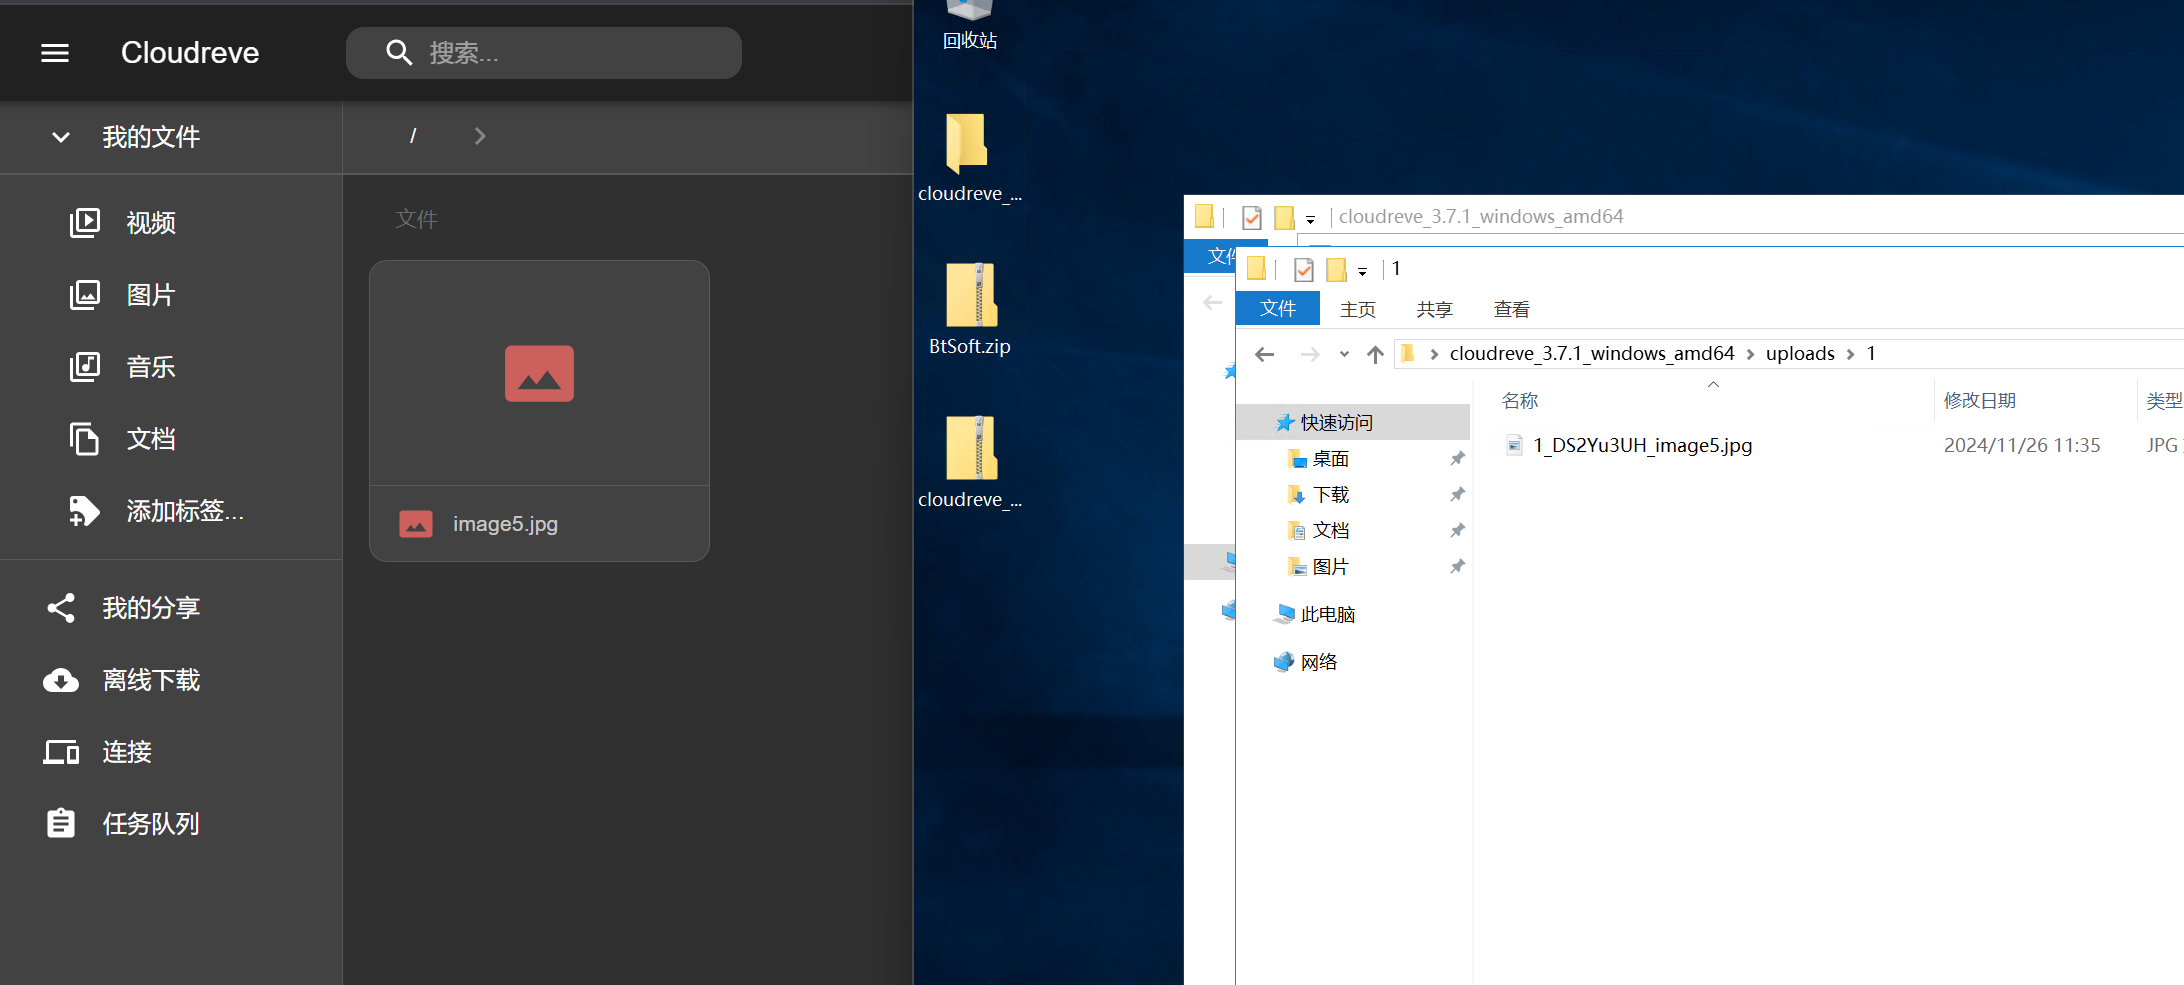2184x985 pixels.
Task: Click pin icon next to 下载
Action: tap(1458, 495)
